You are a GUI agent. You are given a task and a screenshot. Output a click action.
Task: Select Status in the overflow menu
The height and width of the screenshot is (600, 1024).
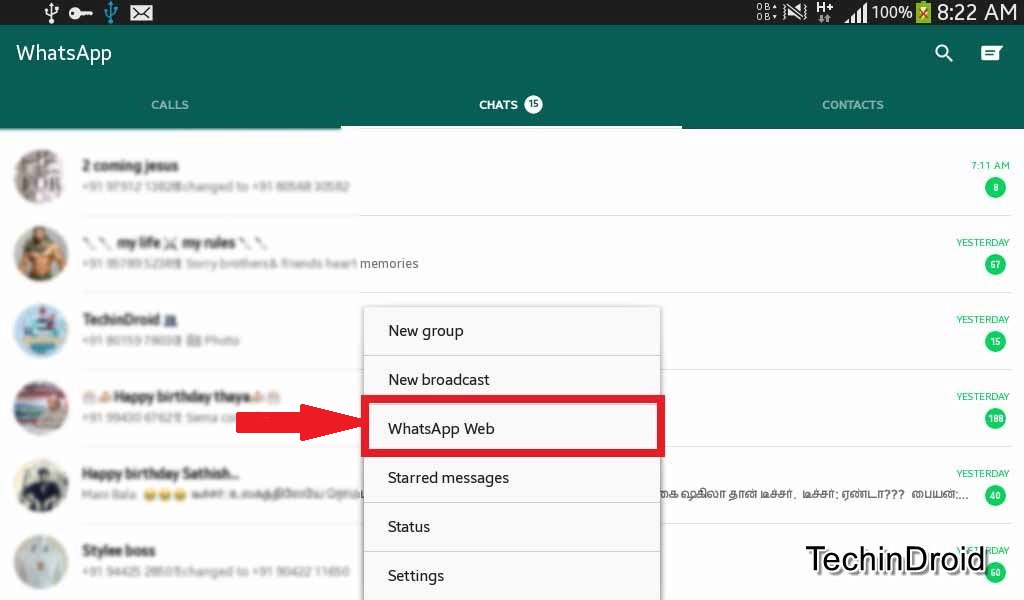511,527
